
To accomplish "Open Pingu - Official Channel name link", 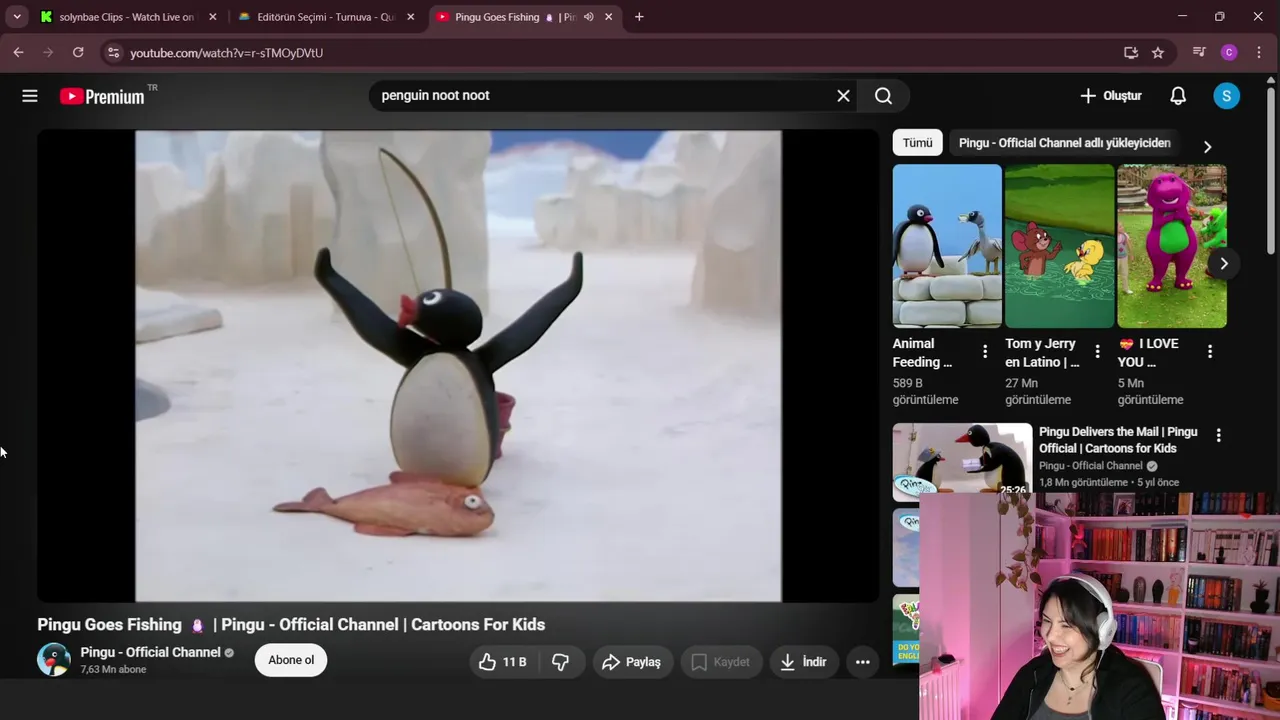I will pyautogui.click(x=150, y=652).
